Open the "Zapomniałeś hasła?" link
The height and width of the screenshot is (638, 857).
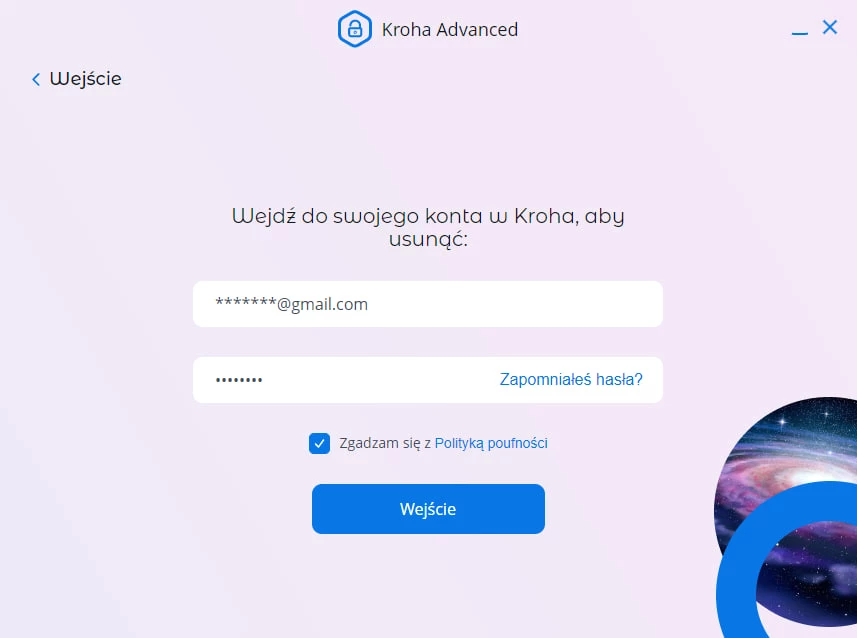click(x=571, y=379)
